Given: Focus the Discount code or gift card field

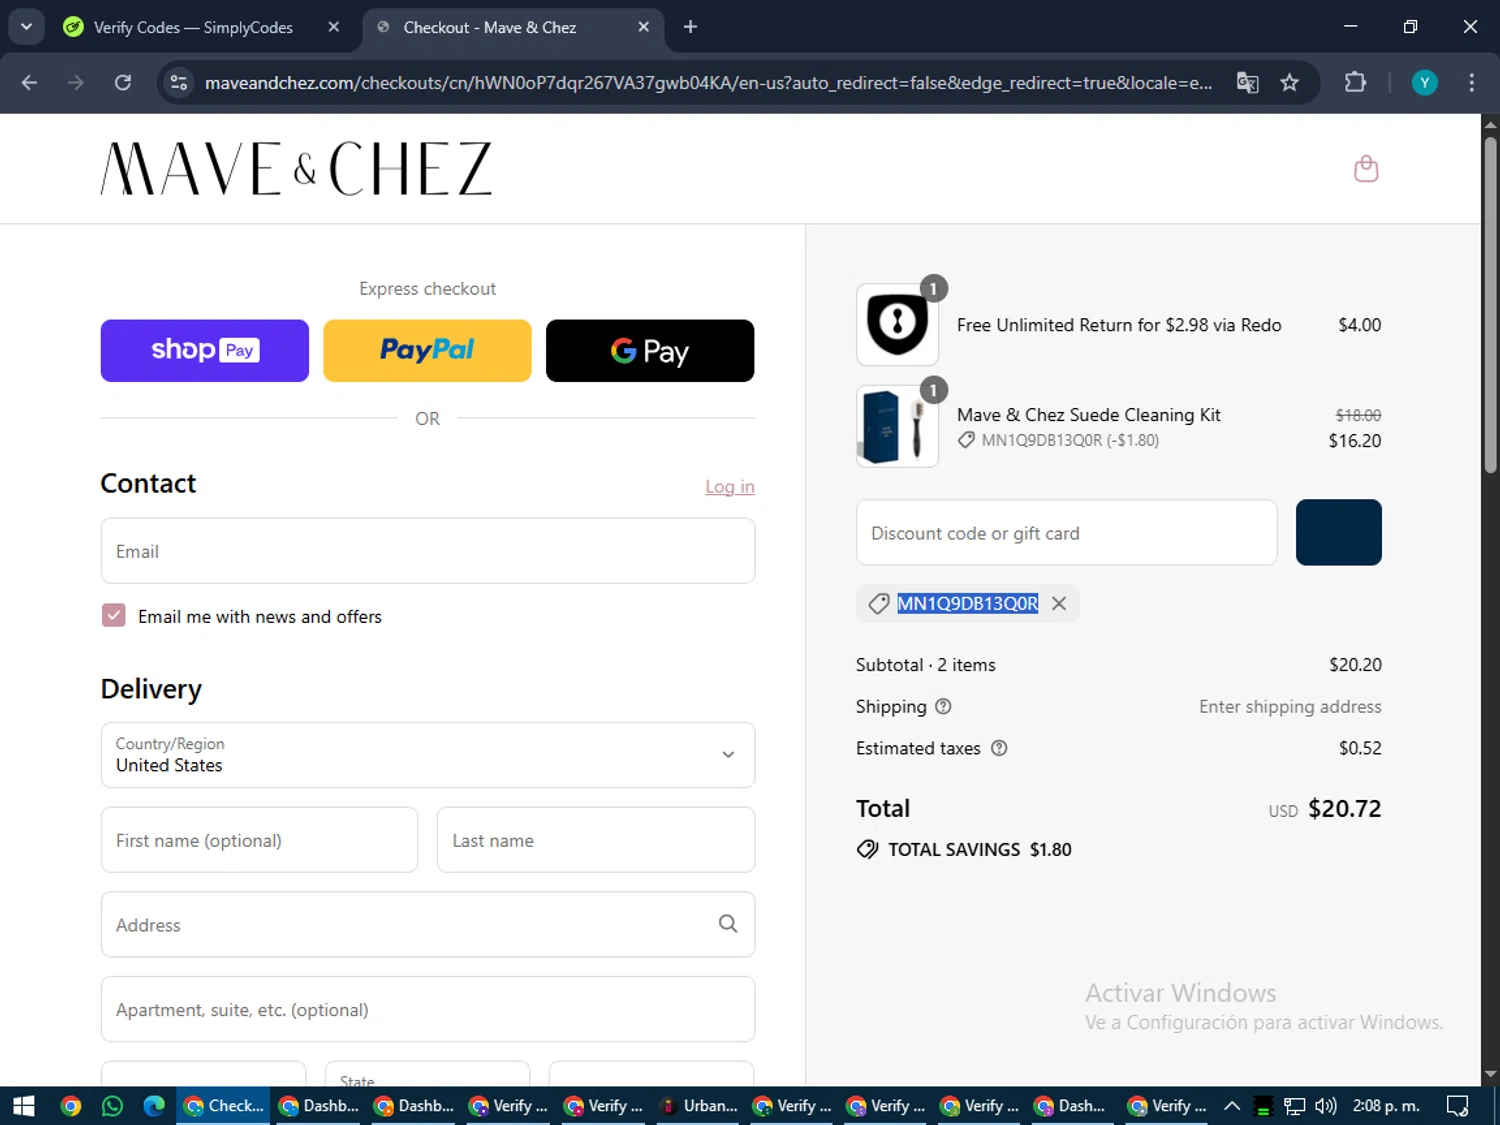Looking at the screenshot, I should tap(1066, 532).
